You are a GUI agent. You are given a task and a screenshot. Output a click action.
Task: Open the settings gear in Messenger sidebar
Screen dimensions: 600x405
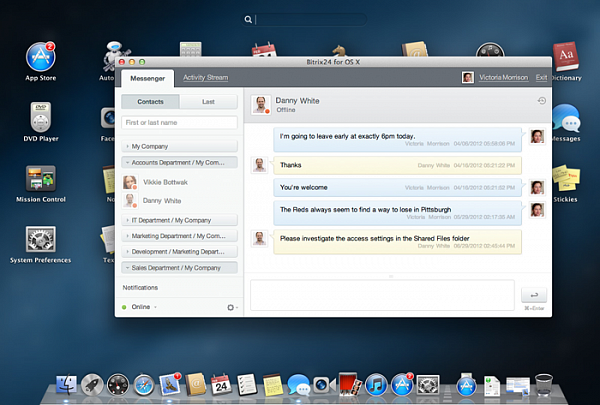tap(232, 307)
